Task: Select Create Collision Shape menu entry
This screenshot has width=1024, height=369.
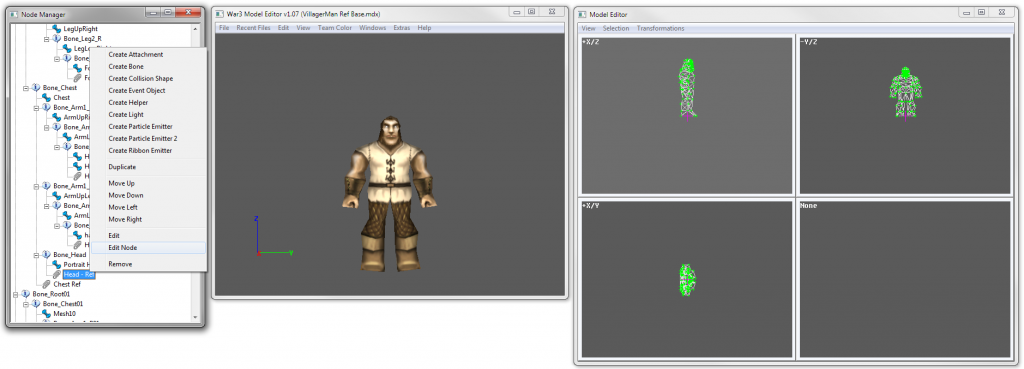Action: point(141,78)
